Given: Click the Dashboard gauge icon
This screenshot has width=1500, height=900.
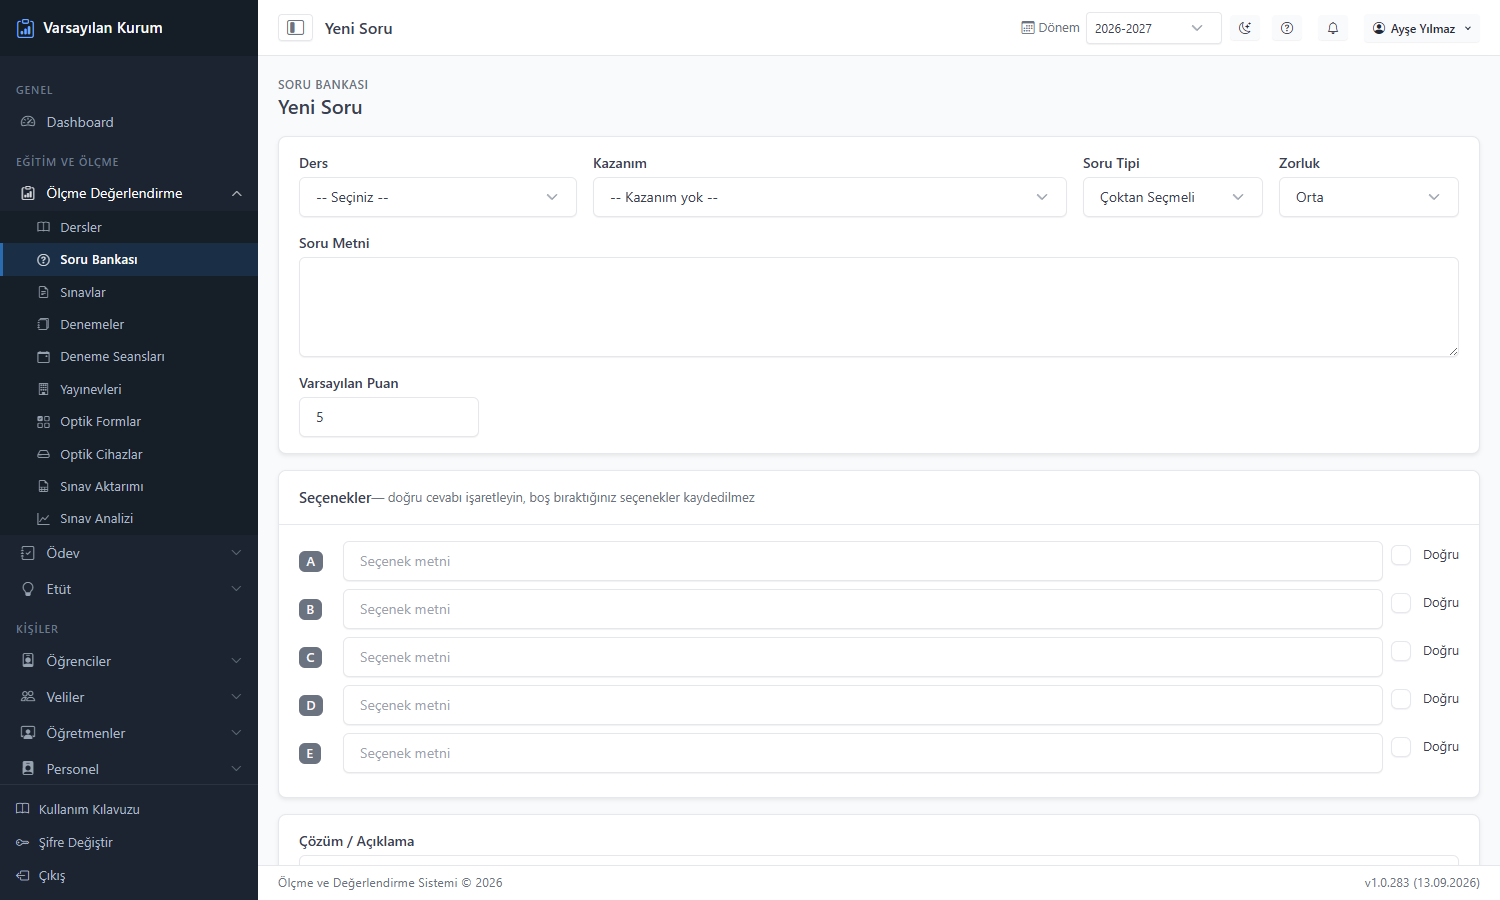Looking at the screenshot, I should click(28, 122).
